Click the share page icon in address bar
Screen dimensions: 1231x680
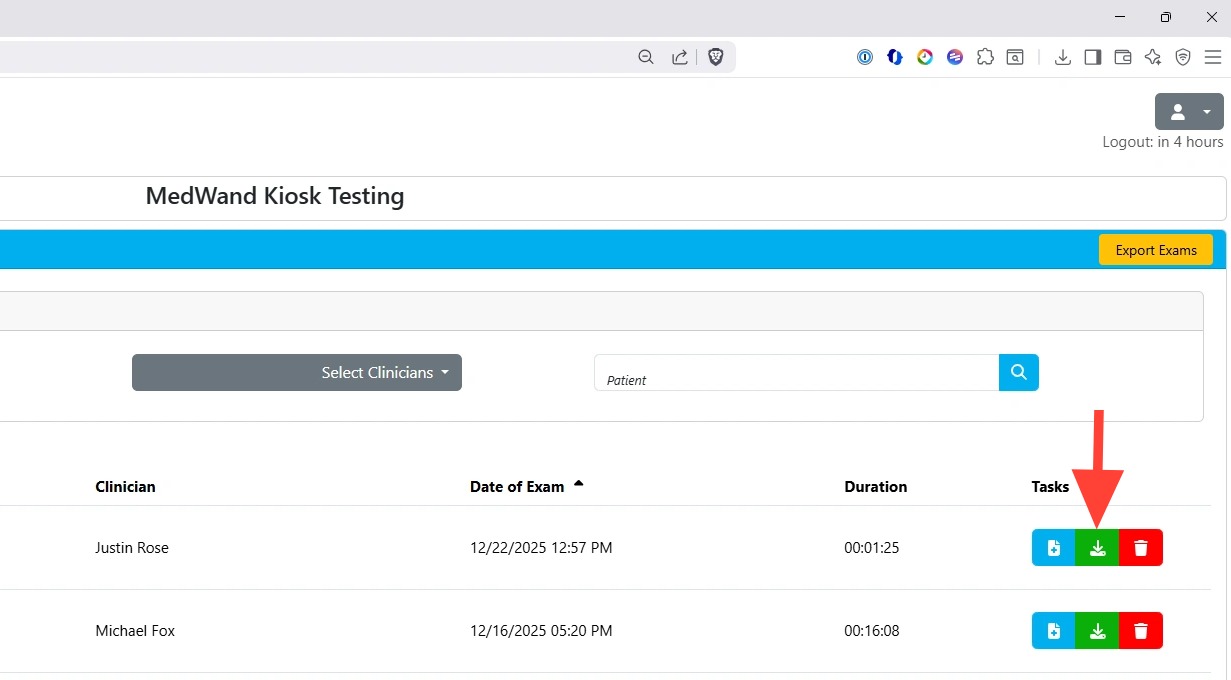(680, 57)
